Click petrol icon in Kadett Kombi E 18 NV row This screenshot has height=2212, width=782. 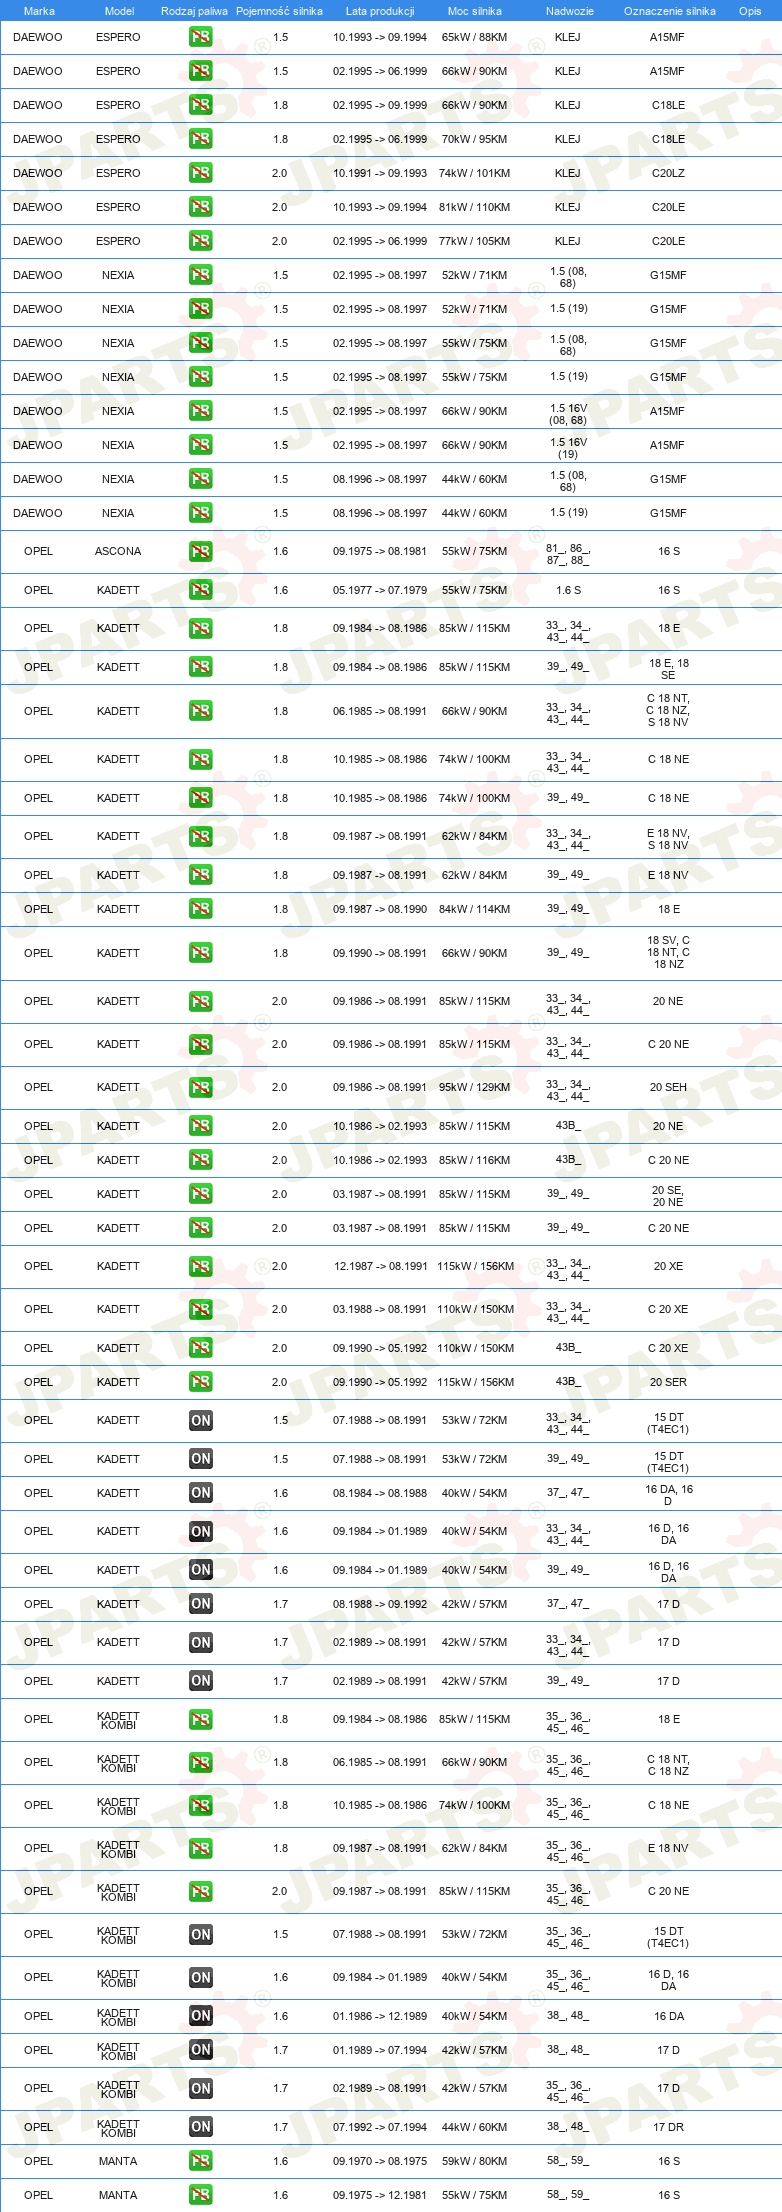200,1848
